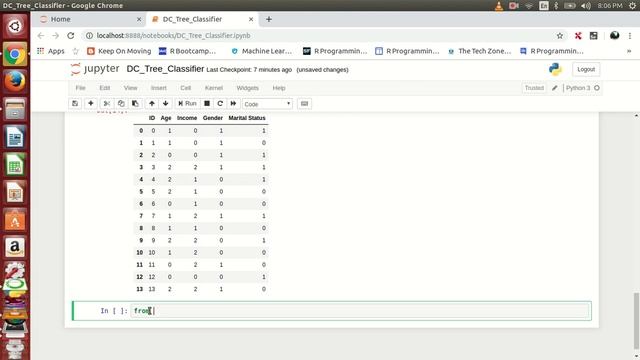640x360 pixels.
Task: Open the Widgets menu
Action: pyautogui.click(x=247, y=88)
